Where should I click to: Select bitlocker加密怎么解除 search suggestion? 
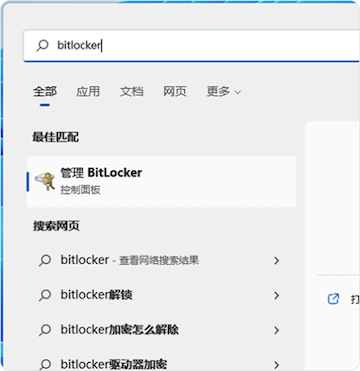pyautogui.click(x=161, y=330)
